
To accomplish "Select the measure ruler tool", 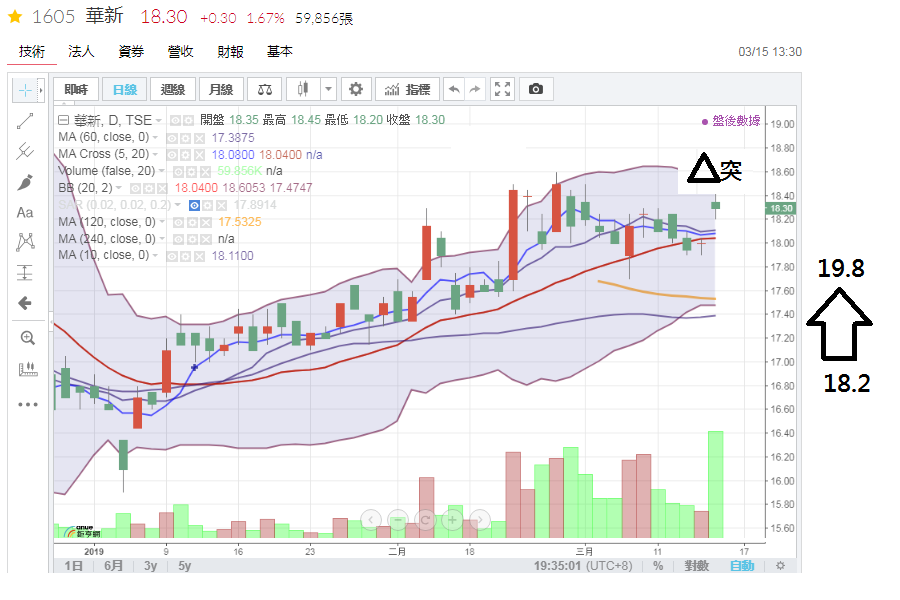I will (x=27, y=369).
